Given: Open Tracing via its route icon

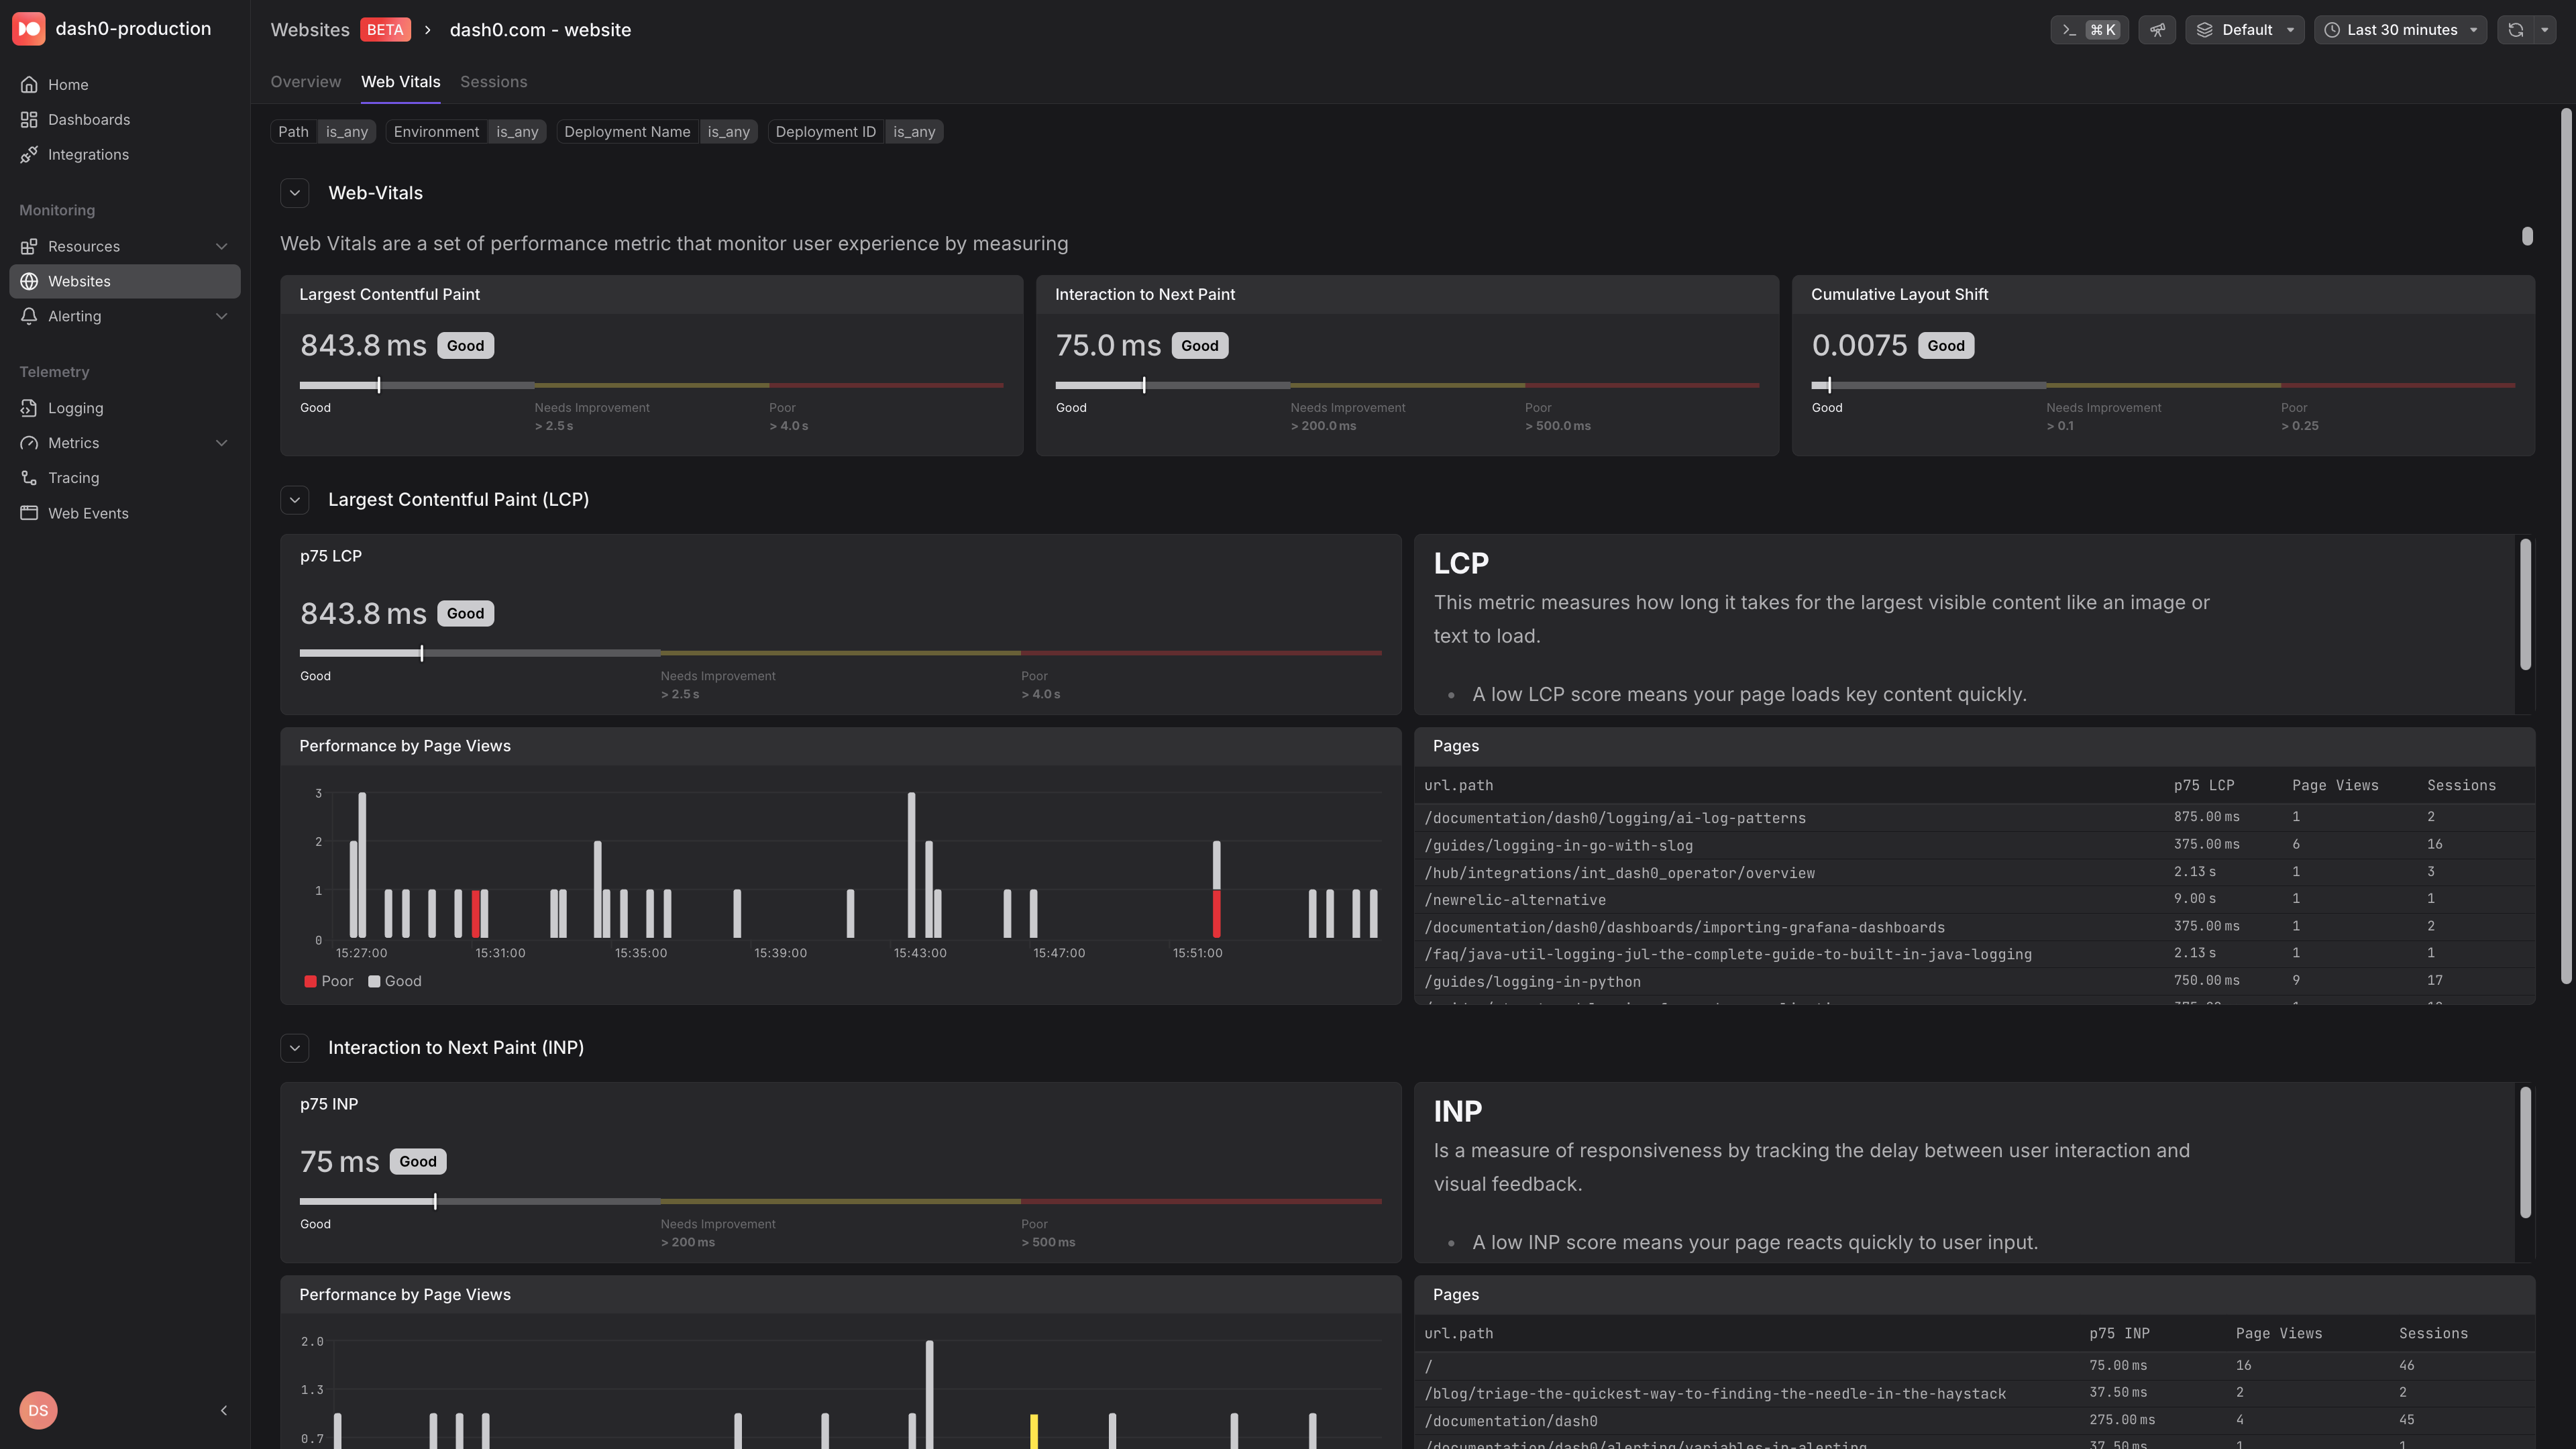Looking at the screenshot, I should (x=29, y=478).
